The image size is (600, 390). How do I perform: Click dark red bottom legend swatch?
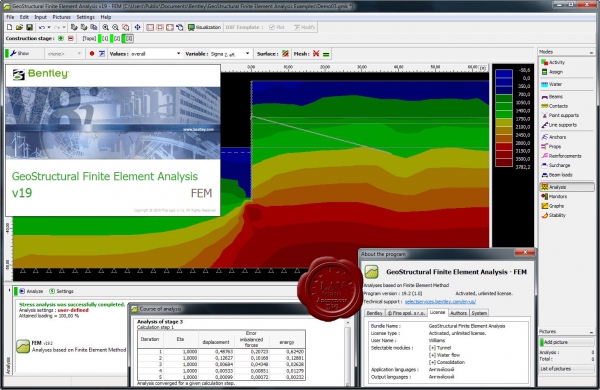(x=504, y=163)
